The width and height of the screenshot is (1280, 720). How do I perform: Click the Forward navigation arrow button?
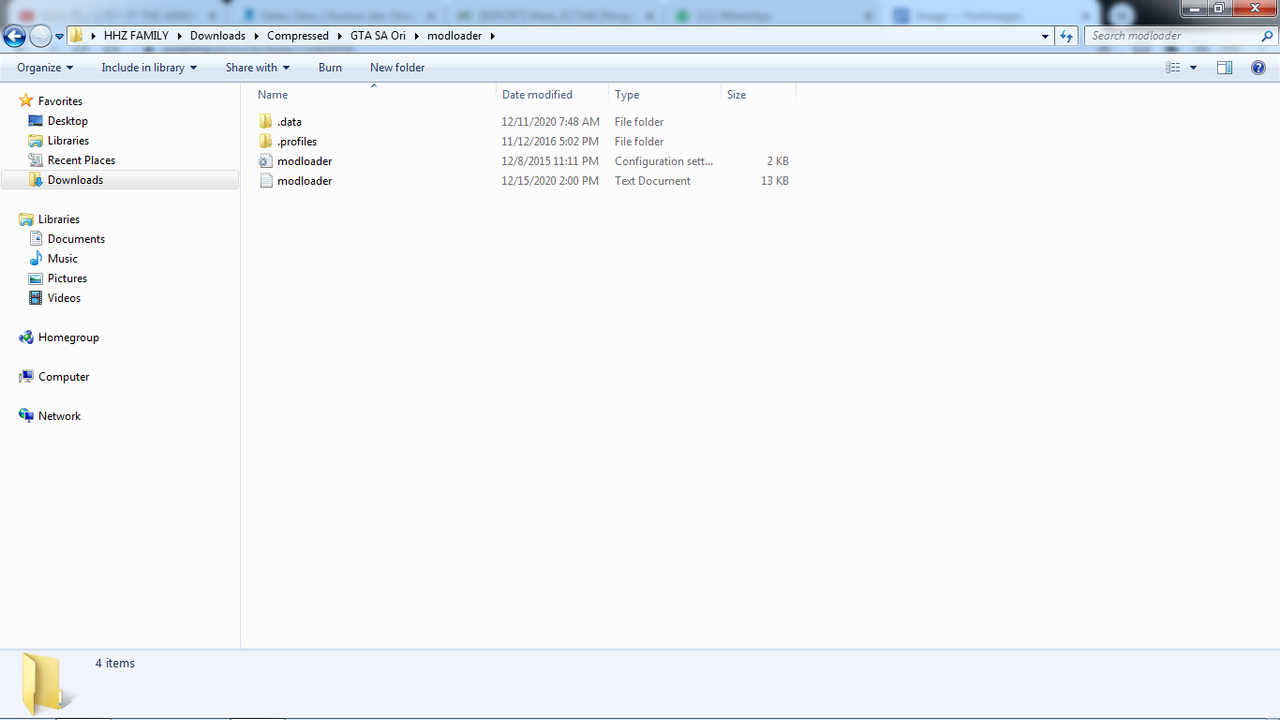(x=40, y=37)
